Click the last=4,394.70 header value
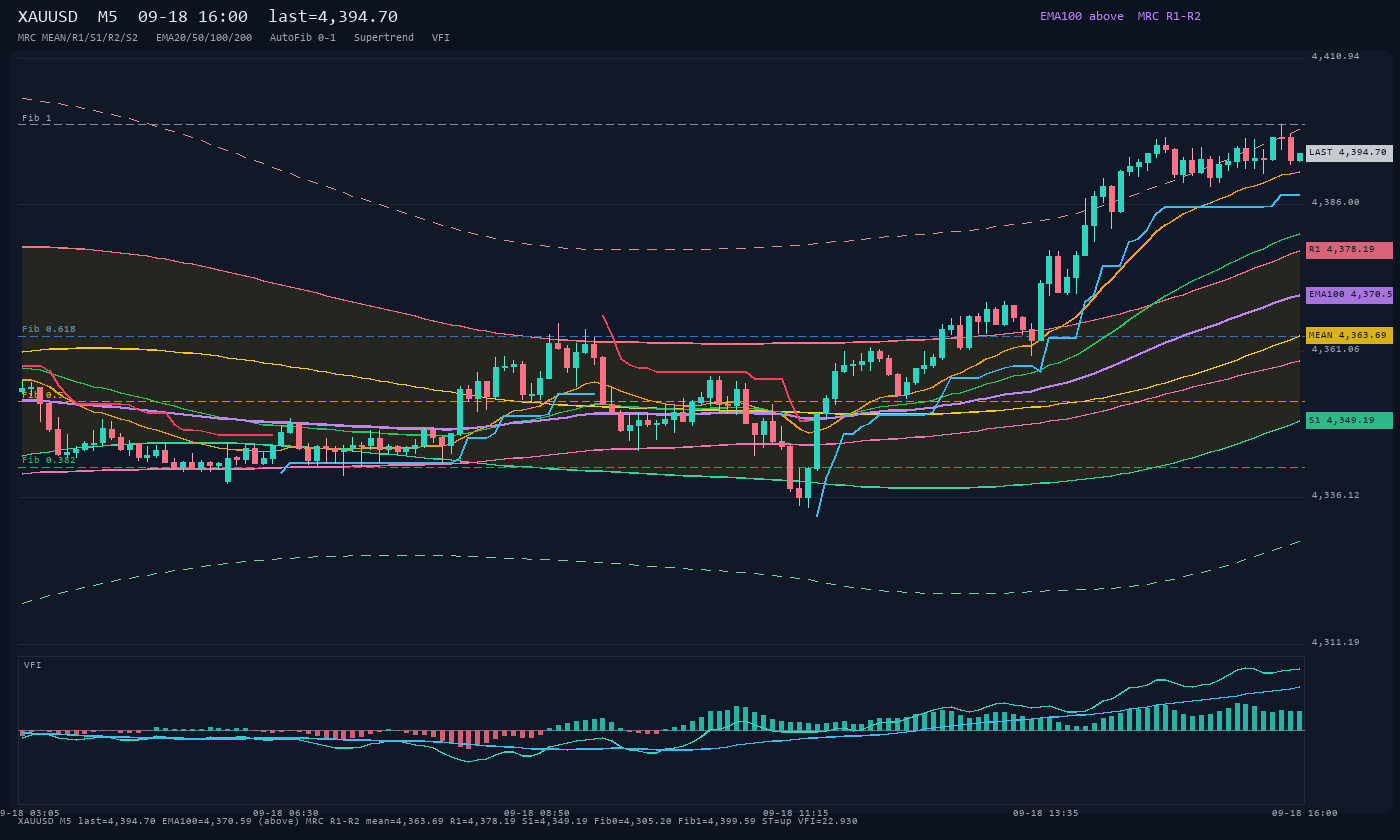 pos(333,17)
